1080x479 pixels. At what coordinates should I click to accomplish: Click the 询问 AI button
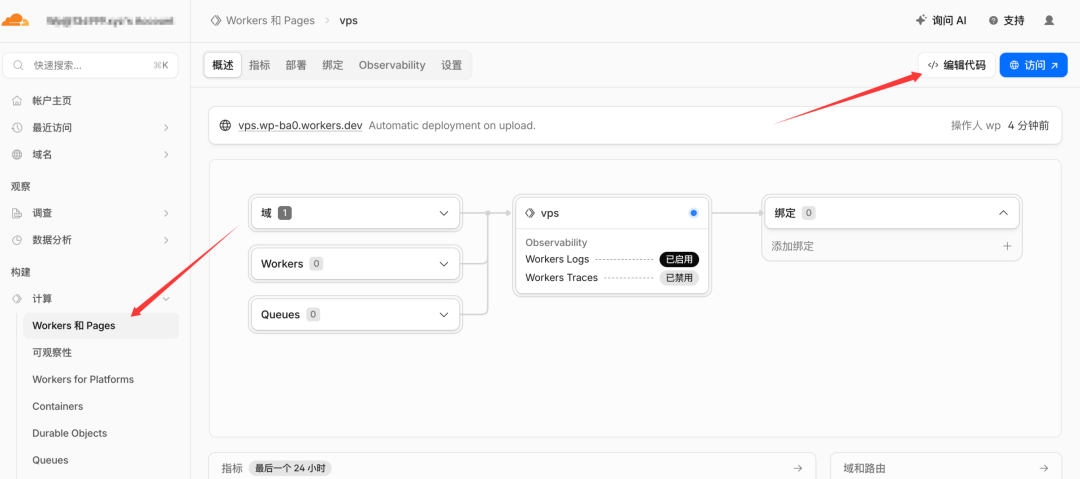(x=941, y=21)
